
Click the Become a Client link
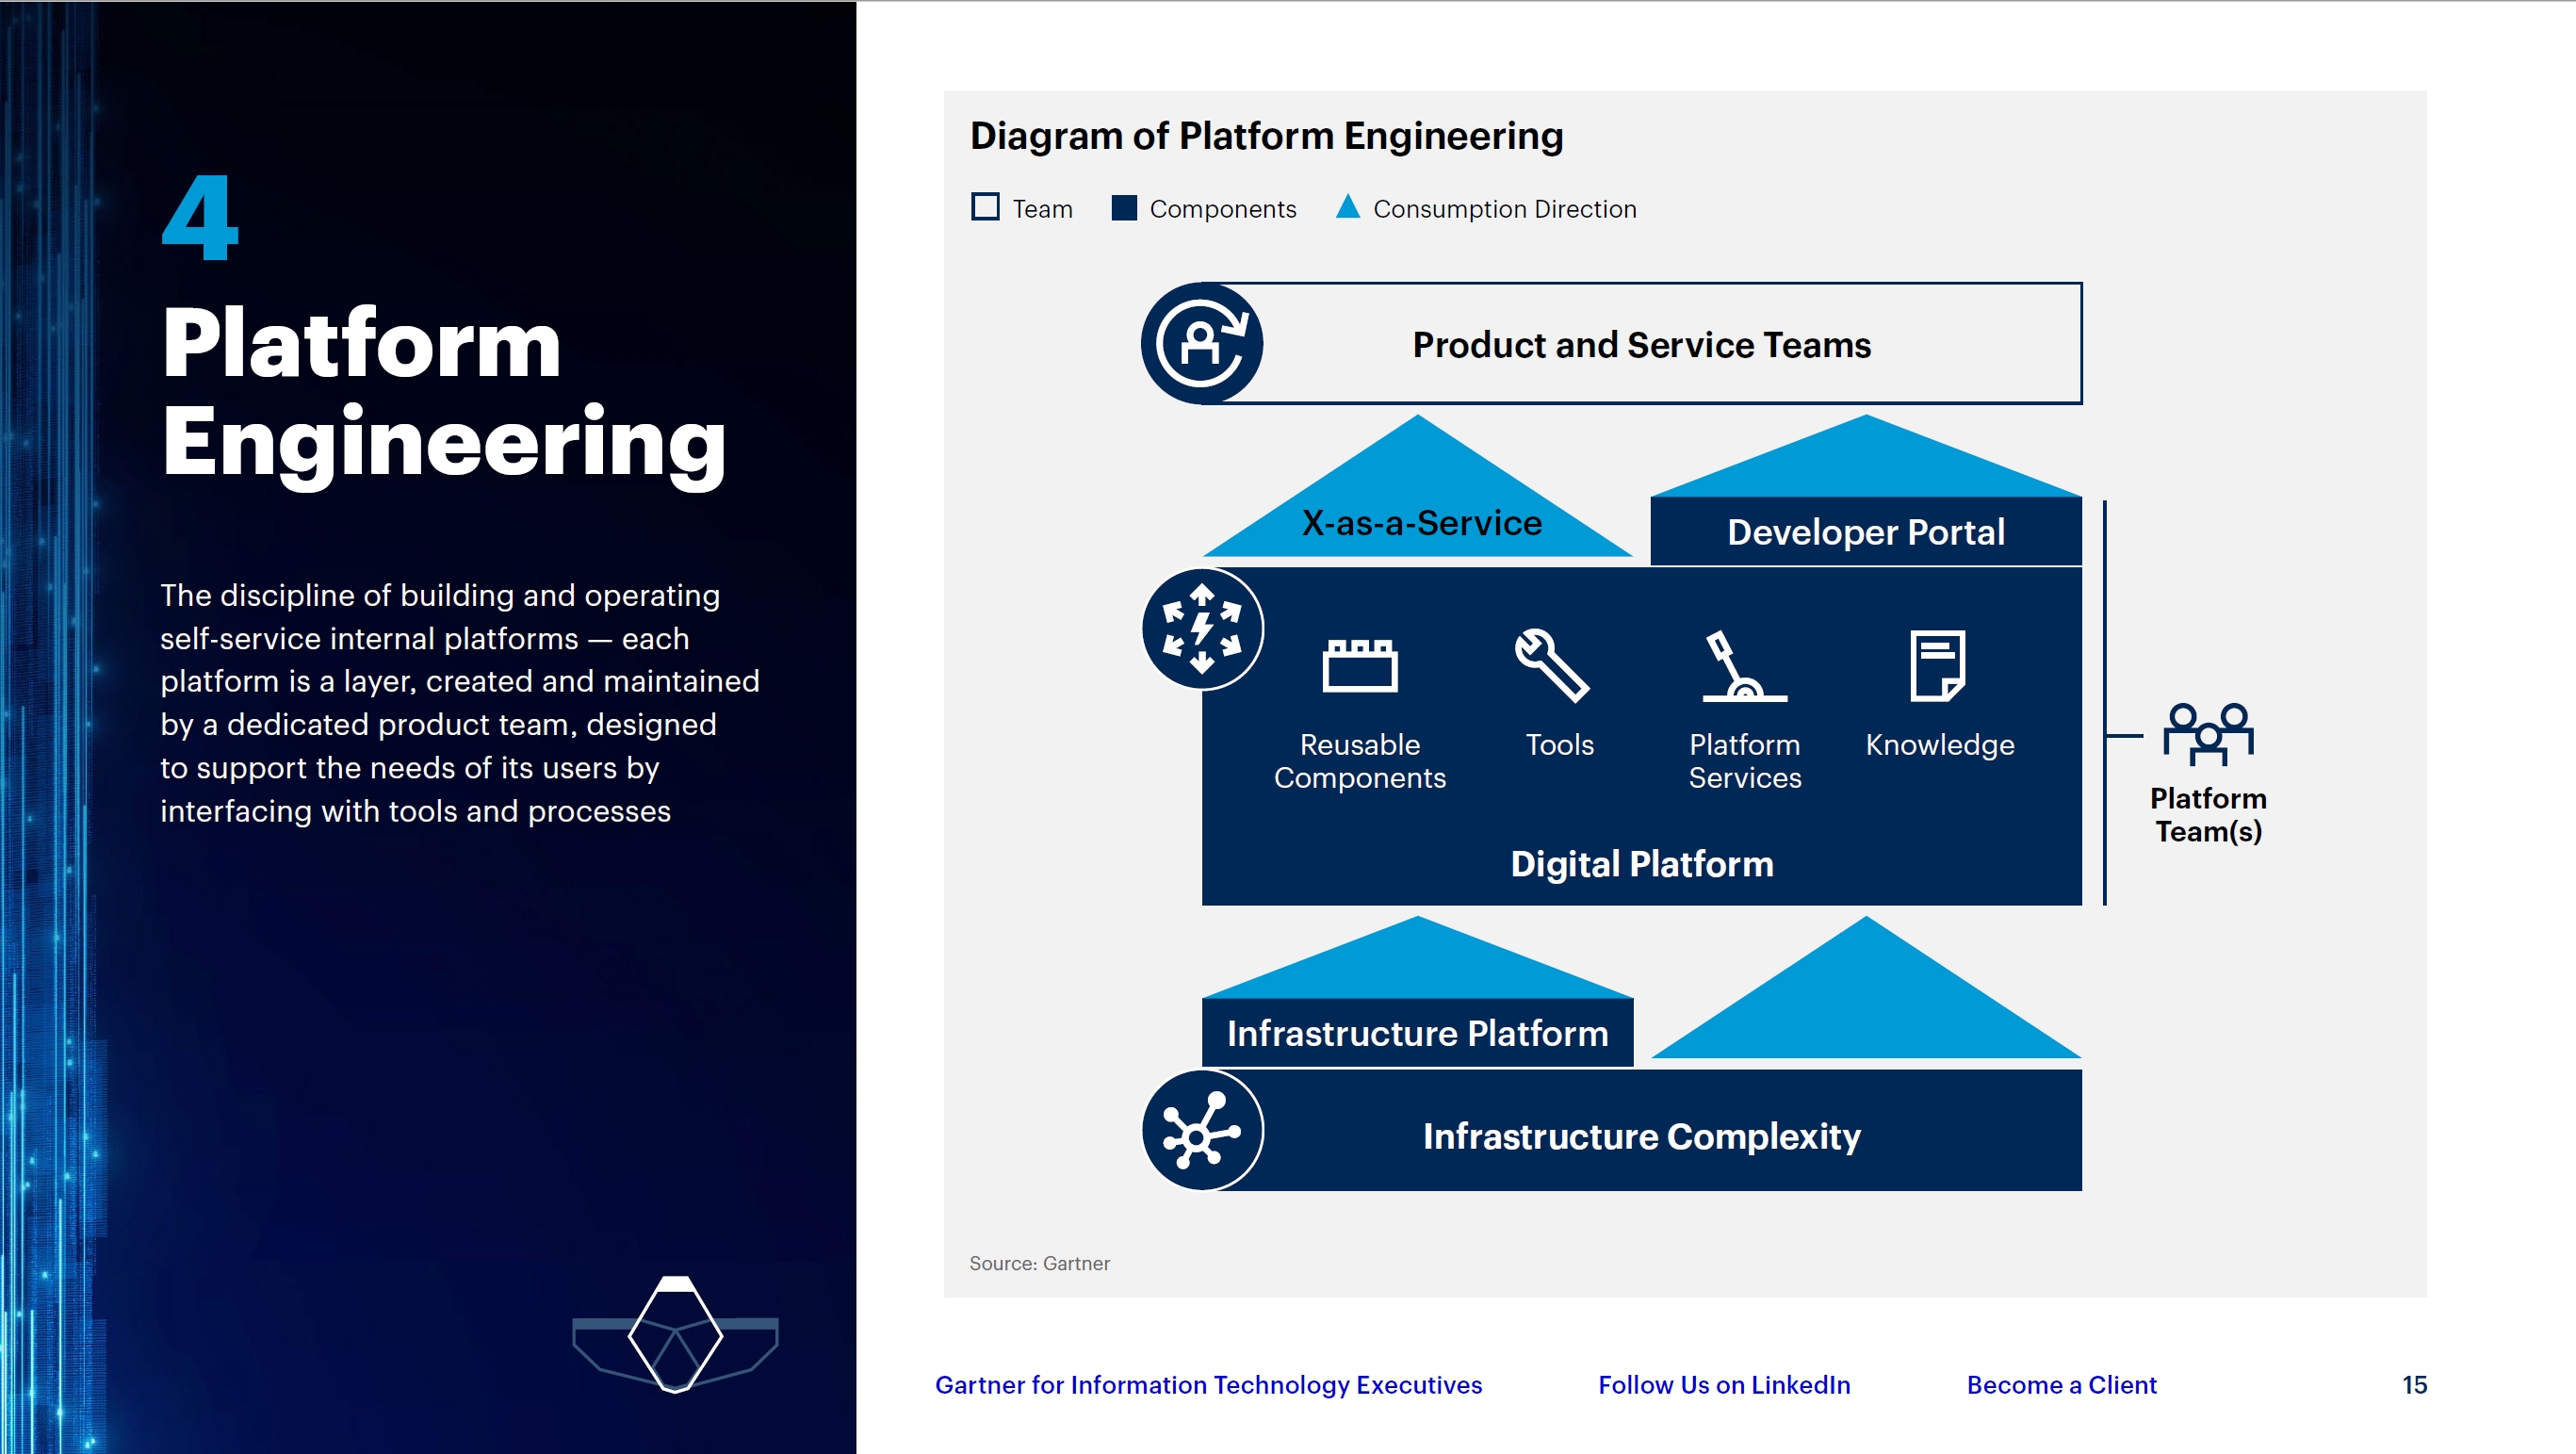pos(2061,1384)
